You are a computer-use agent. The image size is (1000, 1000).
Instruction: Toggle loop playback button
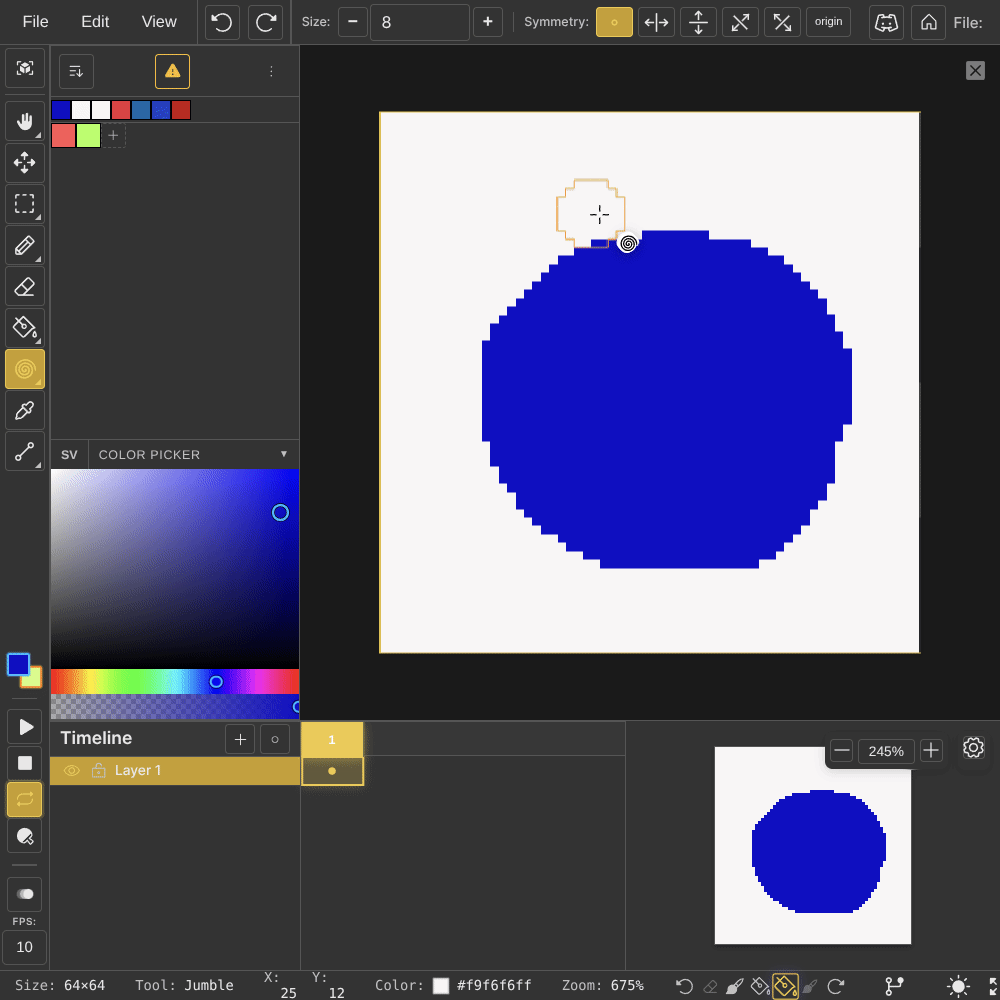pos(25,799)
